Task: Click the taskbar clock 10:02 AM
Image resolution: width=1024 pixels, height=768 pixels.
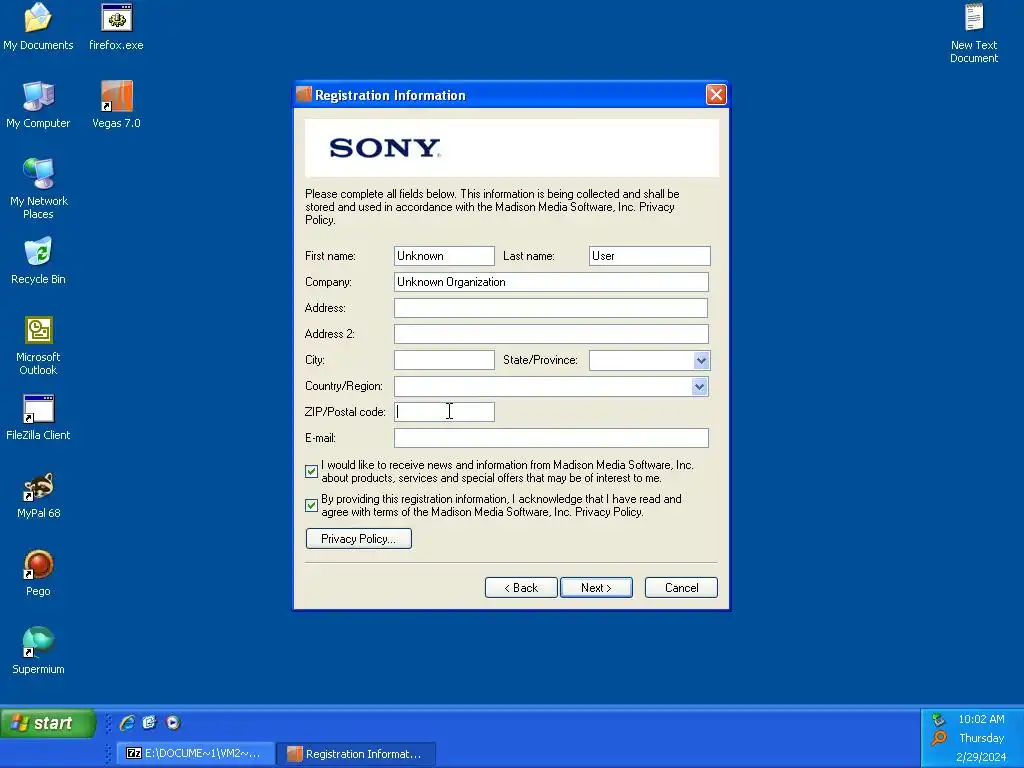Action: tap(981, 719)
